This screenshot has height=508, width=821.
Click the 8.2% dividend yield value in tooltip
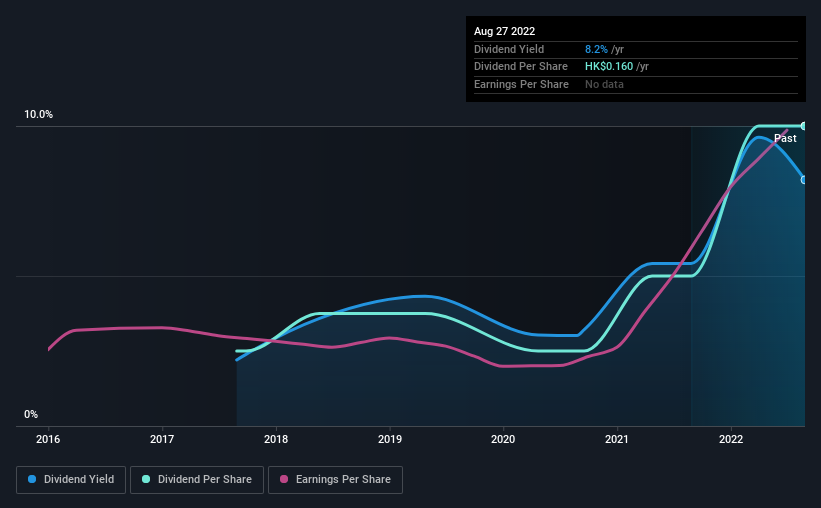click(x=596, y=49)
